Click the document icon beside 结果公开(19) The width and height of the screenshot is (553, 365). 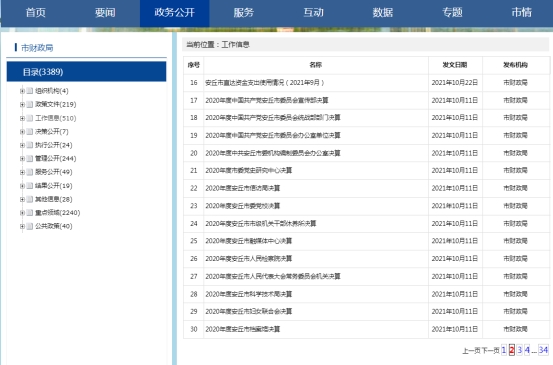(30, 186)
